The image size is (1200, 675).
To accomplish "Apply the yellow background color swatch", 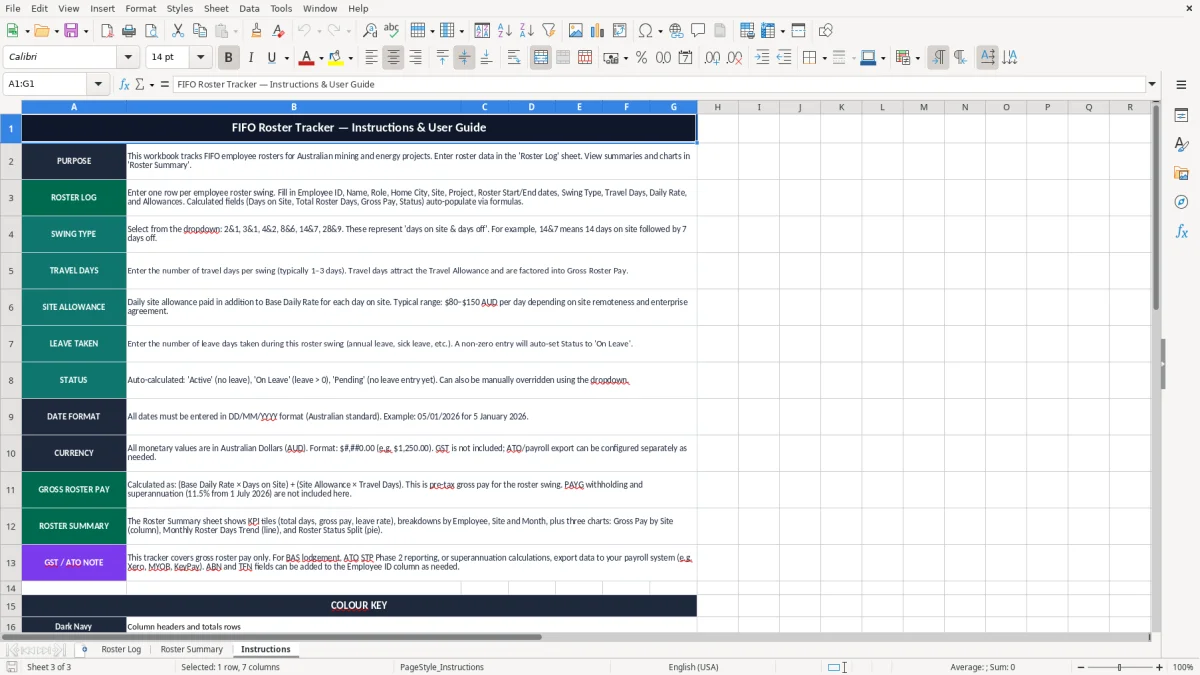I will (x=336, y=58).
